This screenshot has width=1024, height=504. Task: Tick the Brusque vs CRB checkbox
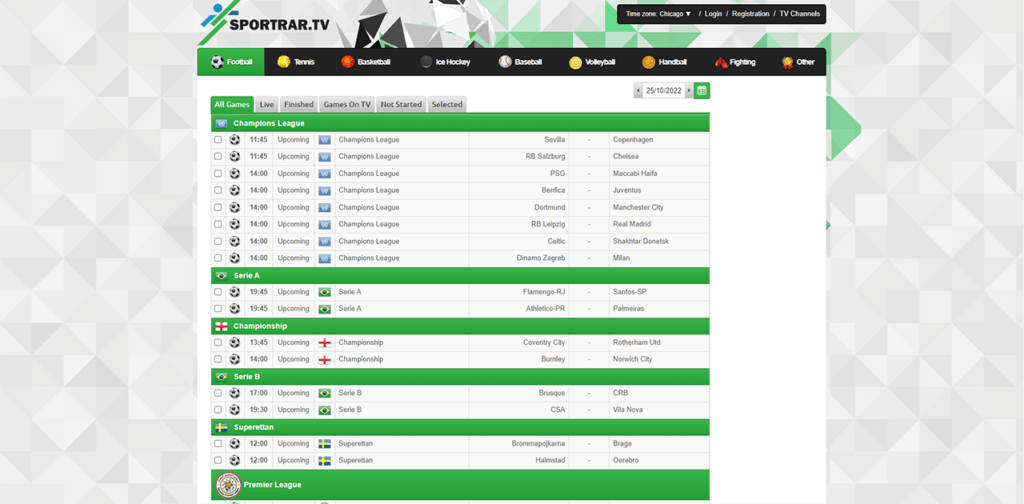pyautogui.click(x=217, y=393)
